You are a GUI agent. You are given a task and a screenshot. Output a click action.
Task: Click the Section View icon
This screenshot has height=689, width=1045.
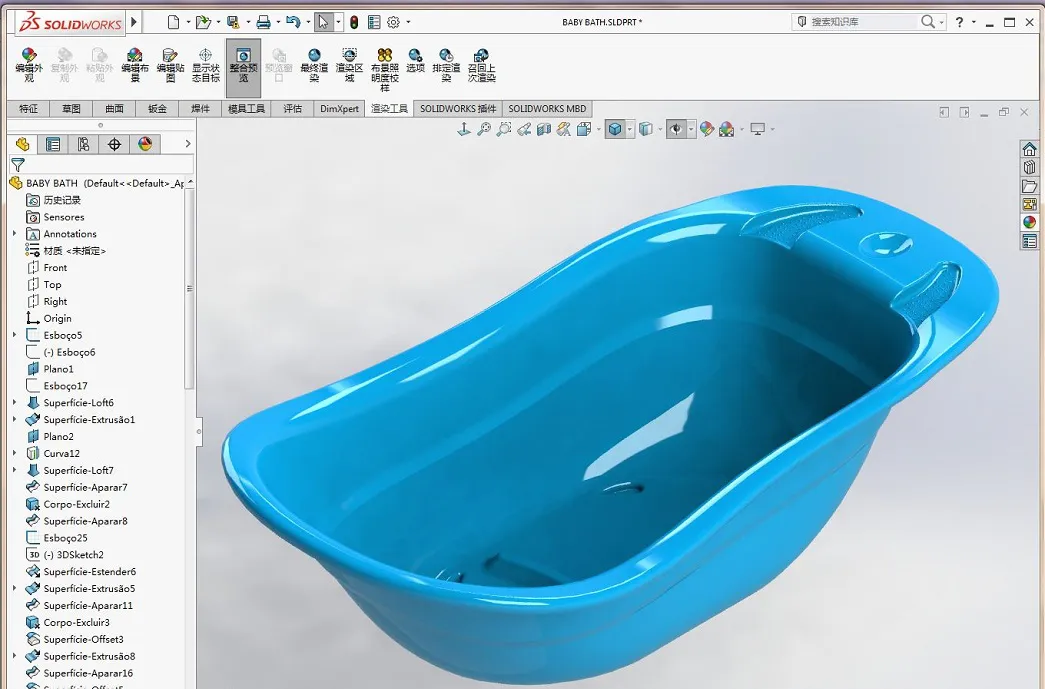[x=544, y=129]
